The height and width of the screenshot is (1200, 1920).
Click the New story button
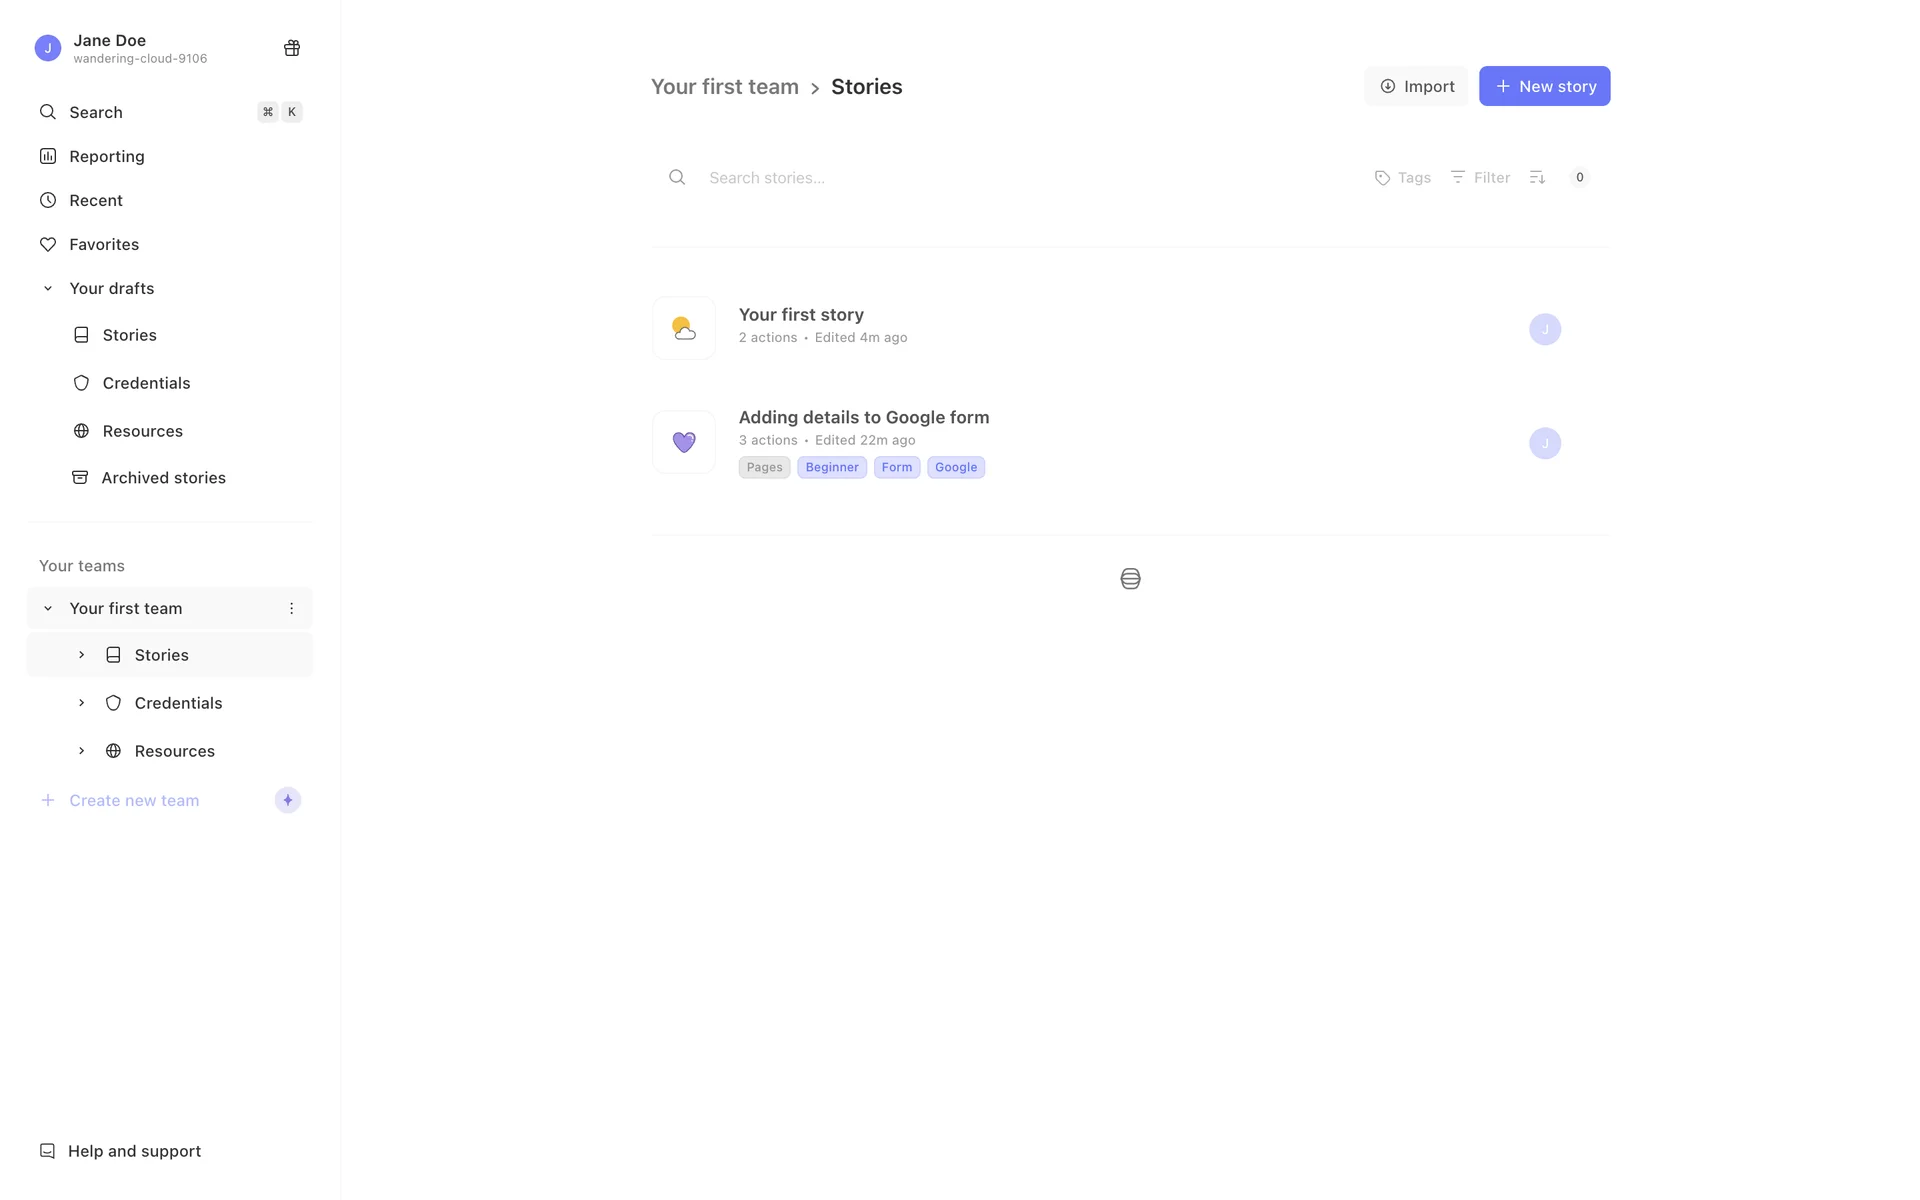click(1544, 86)
